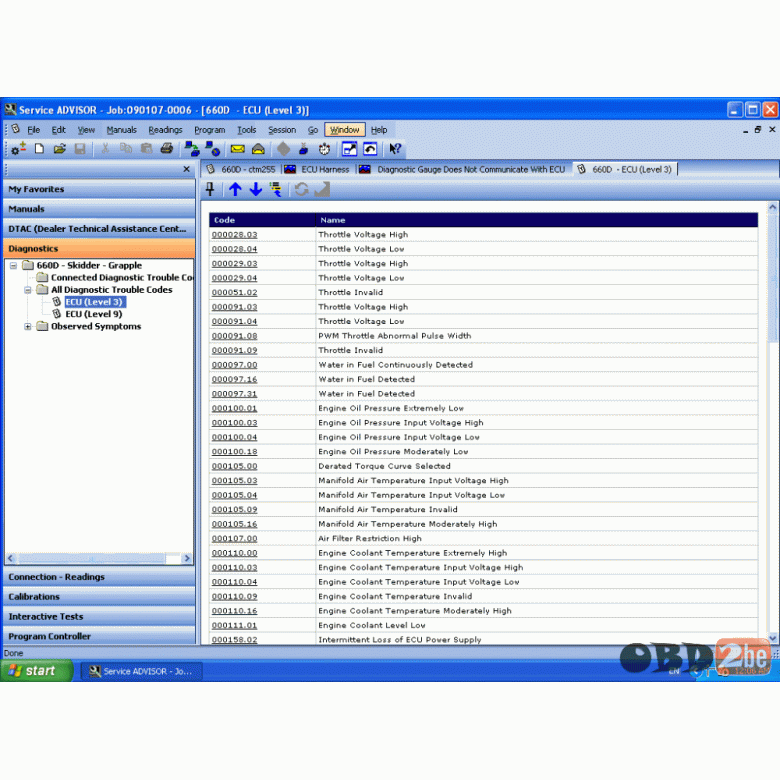780x780 pixels.
Task: Open the Connection - Readings panel
Action: pyautogui.click(x=99, y=577)
